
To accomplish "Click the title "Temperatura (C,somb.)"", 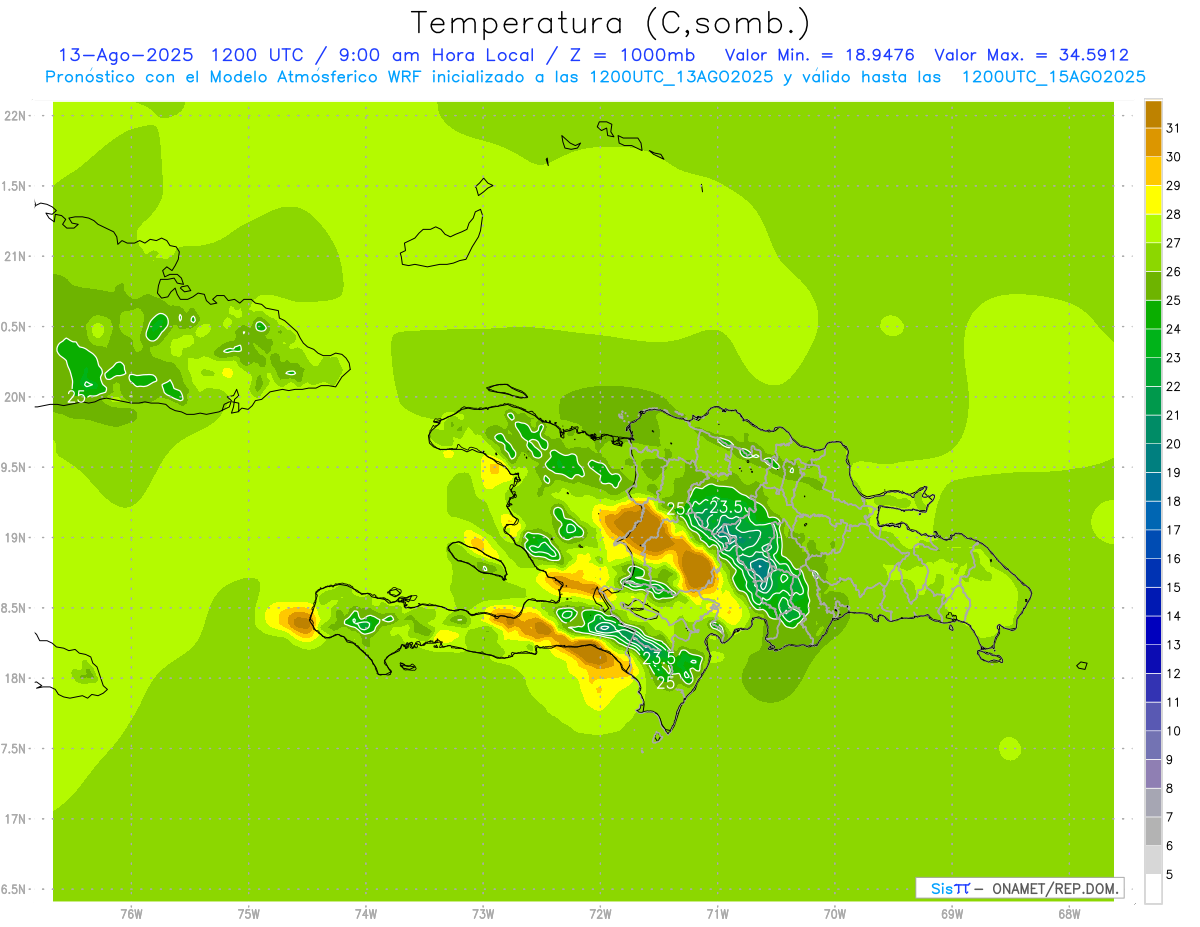I will coord(611,22).
